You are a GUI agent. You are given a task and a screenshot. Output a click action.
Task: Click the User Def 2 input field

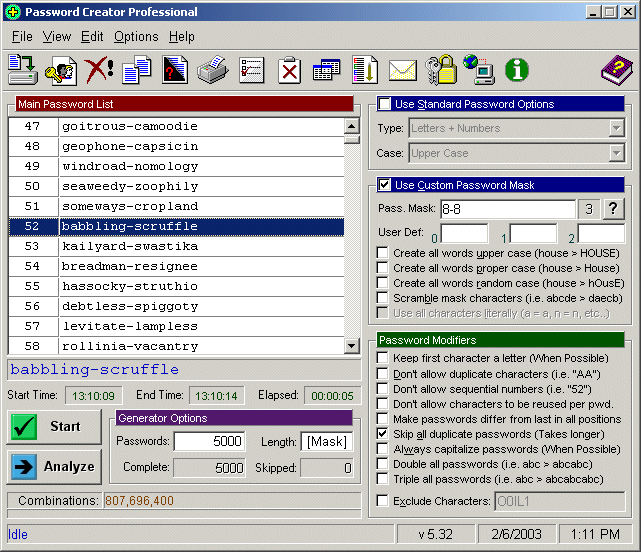(x=601, y=233)
